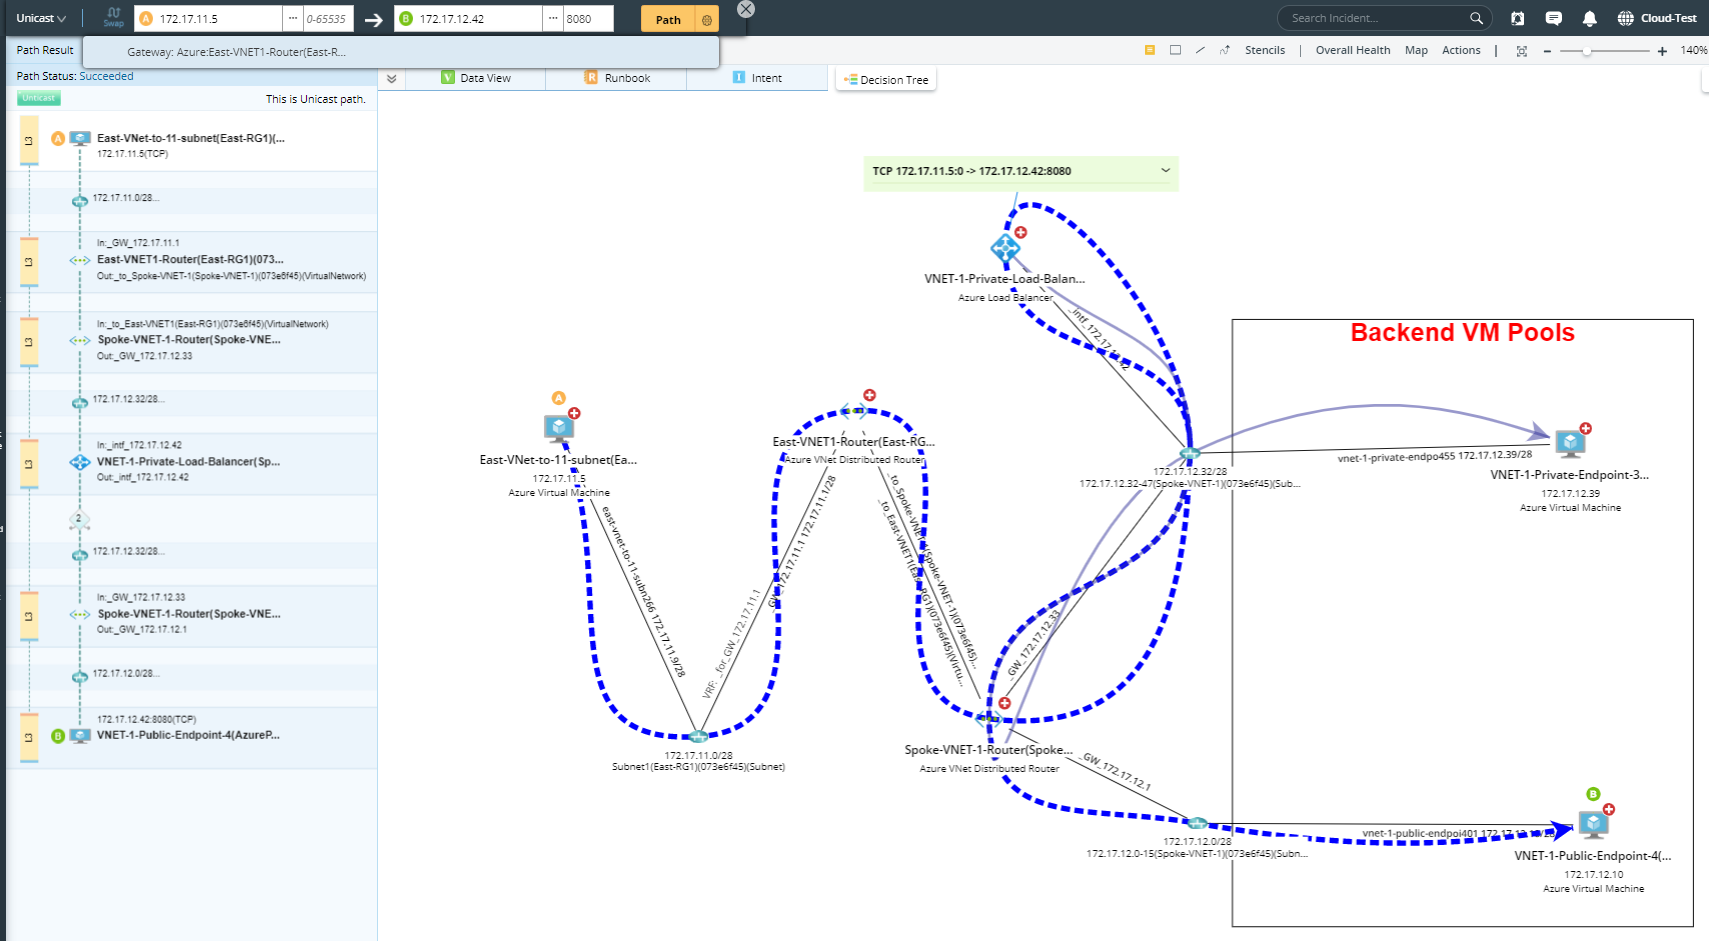Open the chat messages icon
Viewport: 1709px width, 941px height.
point(1553,17)
